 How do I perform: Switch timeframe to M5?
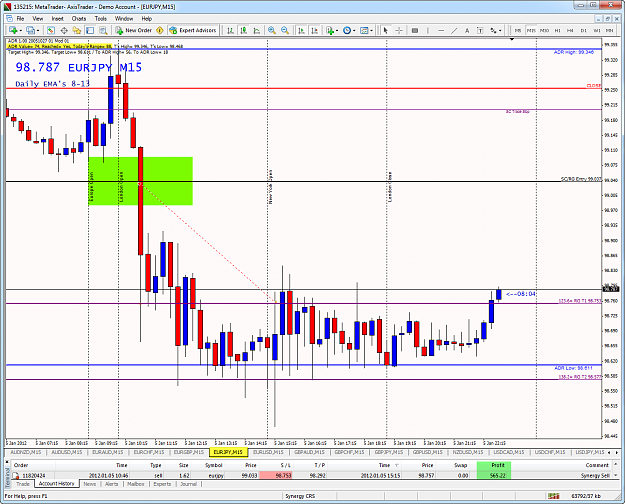pos(518,30)
